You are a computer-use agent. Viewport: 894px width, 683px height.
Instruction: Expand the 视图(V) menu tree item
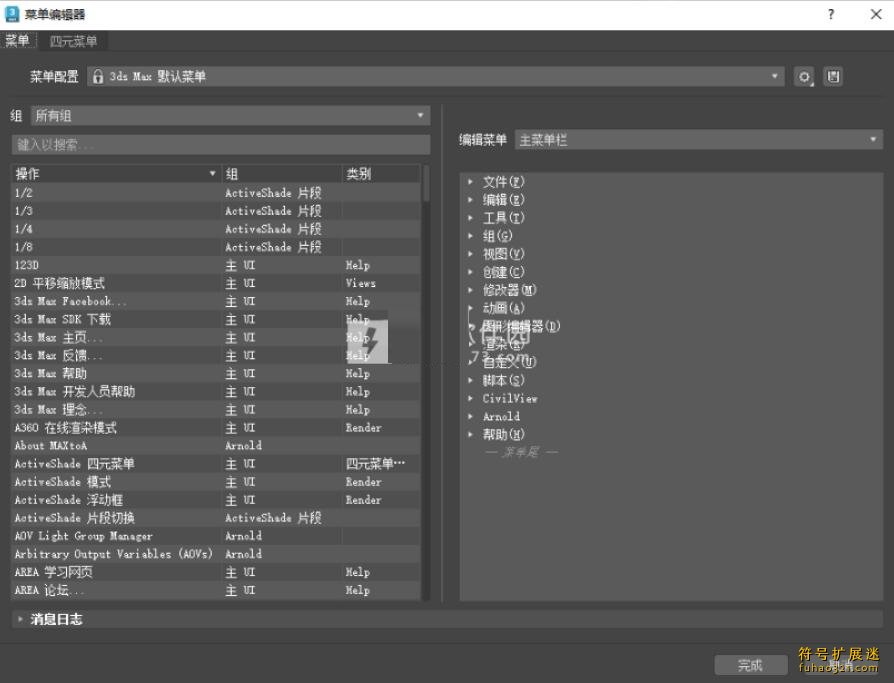pyautogui.click(x=470, y=254)
